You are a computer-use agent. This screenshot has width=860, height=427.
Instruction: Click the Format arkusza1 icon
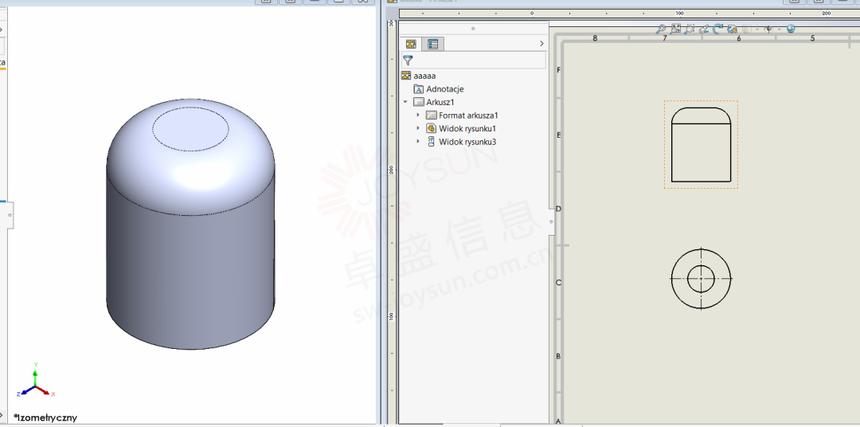pos(431,115)
